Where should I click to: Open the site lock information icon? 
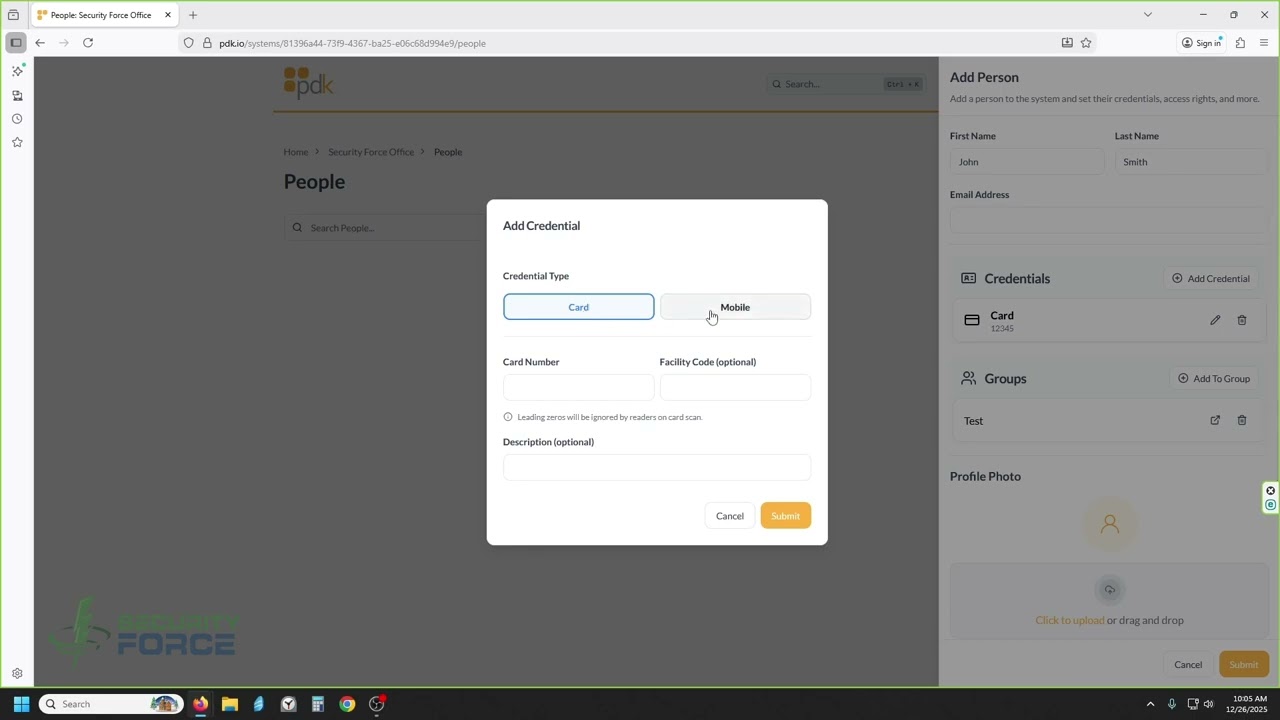tap(207, 43)
